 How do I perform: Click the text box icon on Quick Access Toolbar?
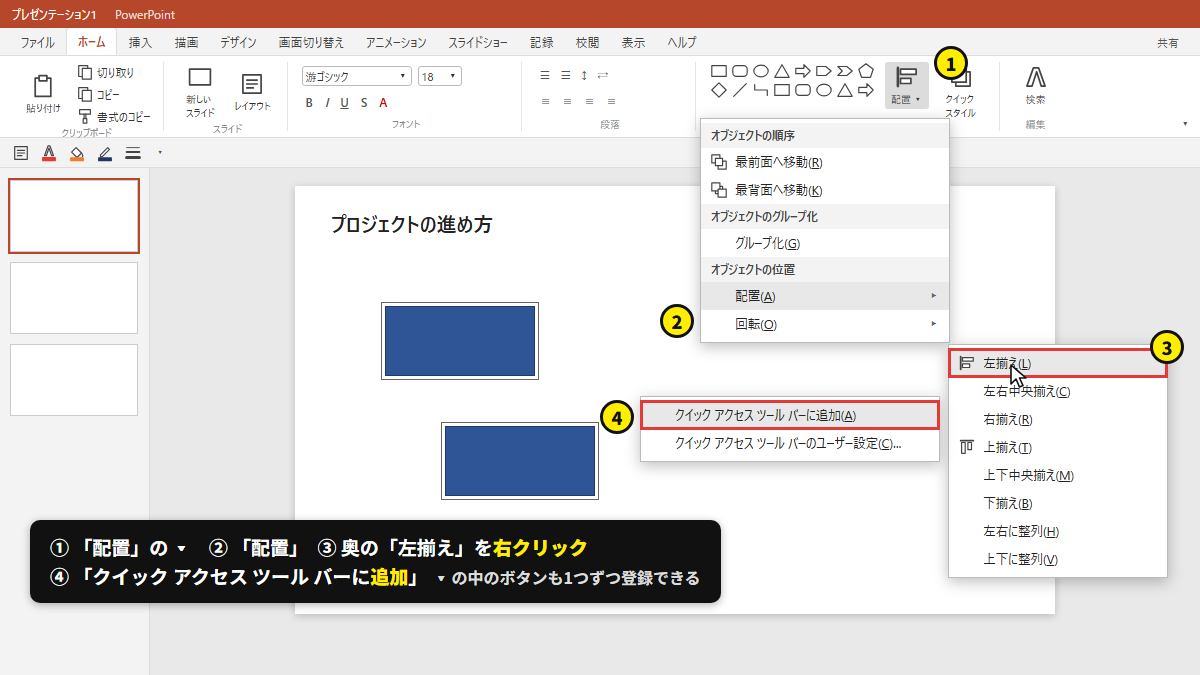click(21, 153)
